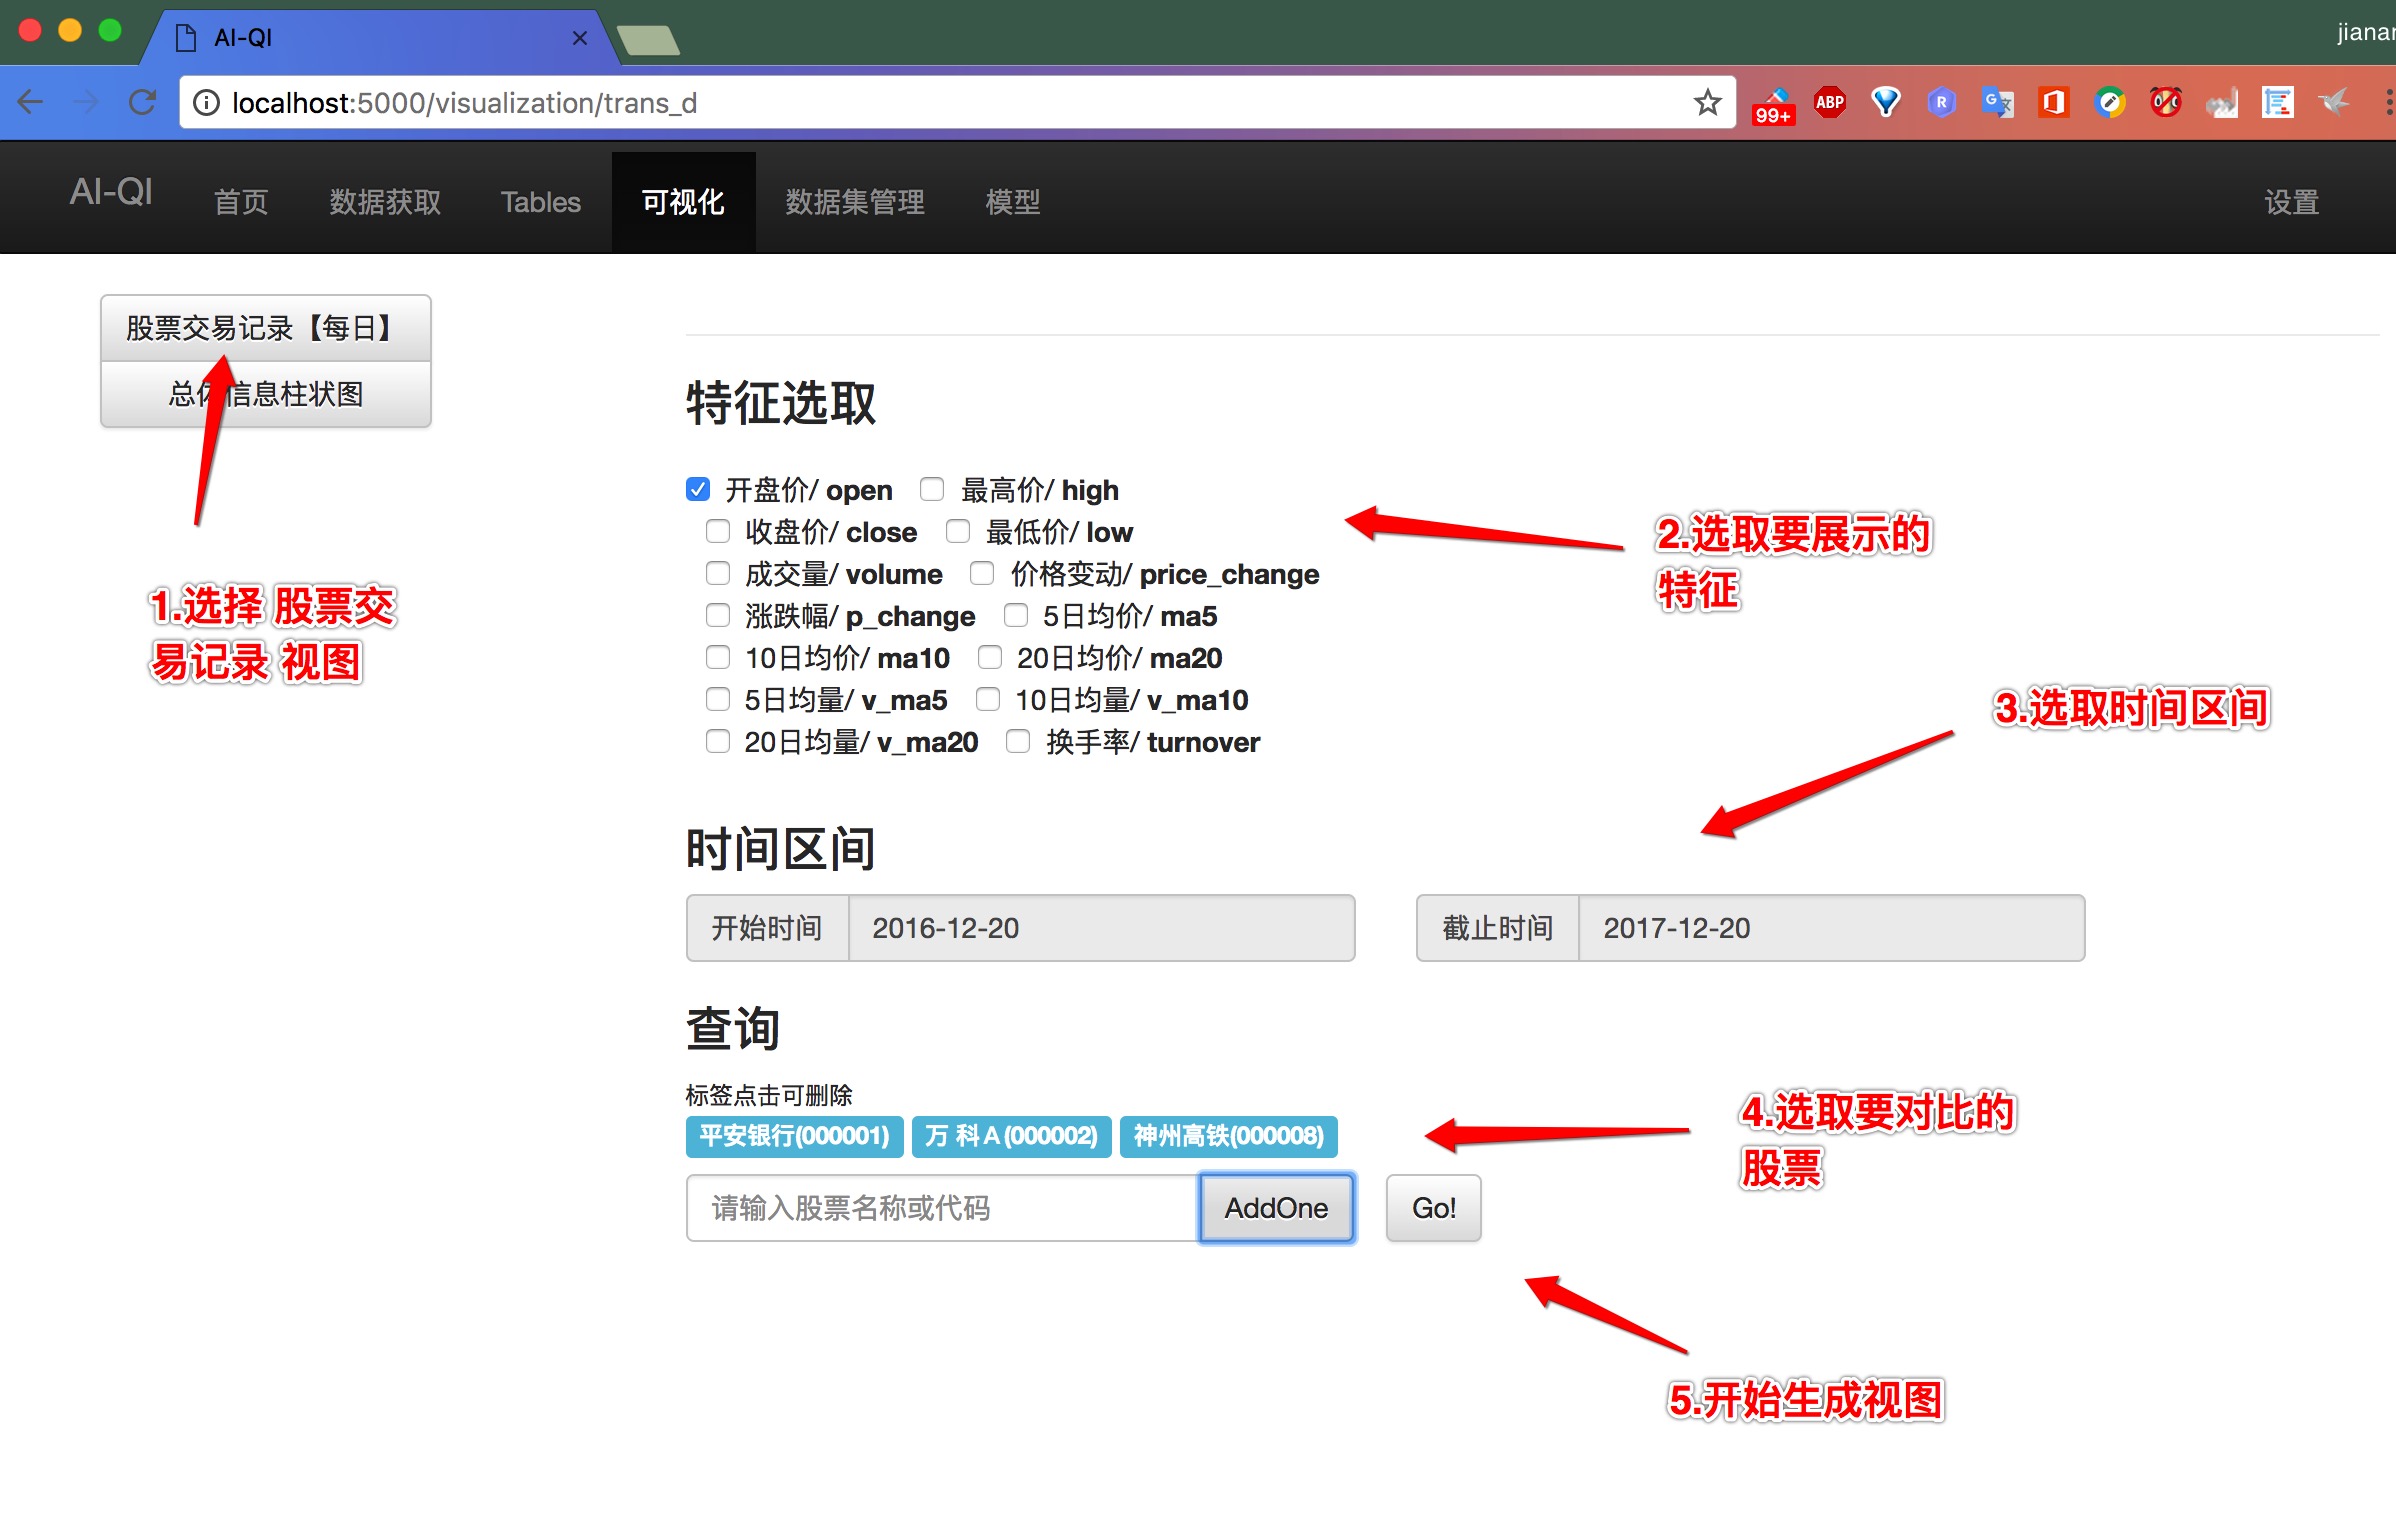
Task: Close the AI-QI browser tab
Action: [579, 38]
